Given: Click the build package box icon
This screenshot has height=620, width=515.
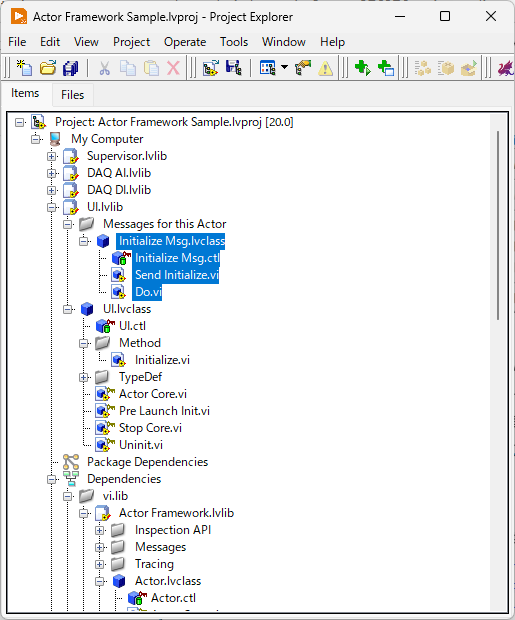Looking at the screenshot, I should click(446, 68).
